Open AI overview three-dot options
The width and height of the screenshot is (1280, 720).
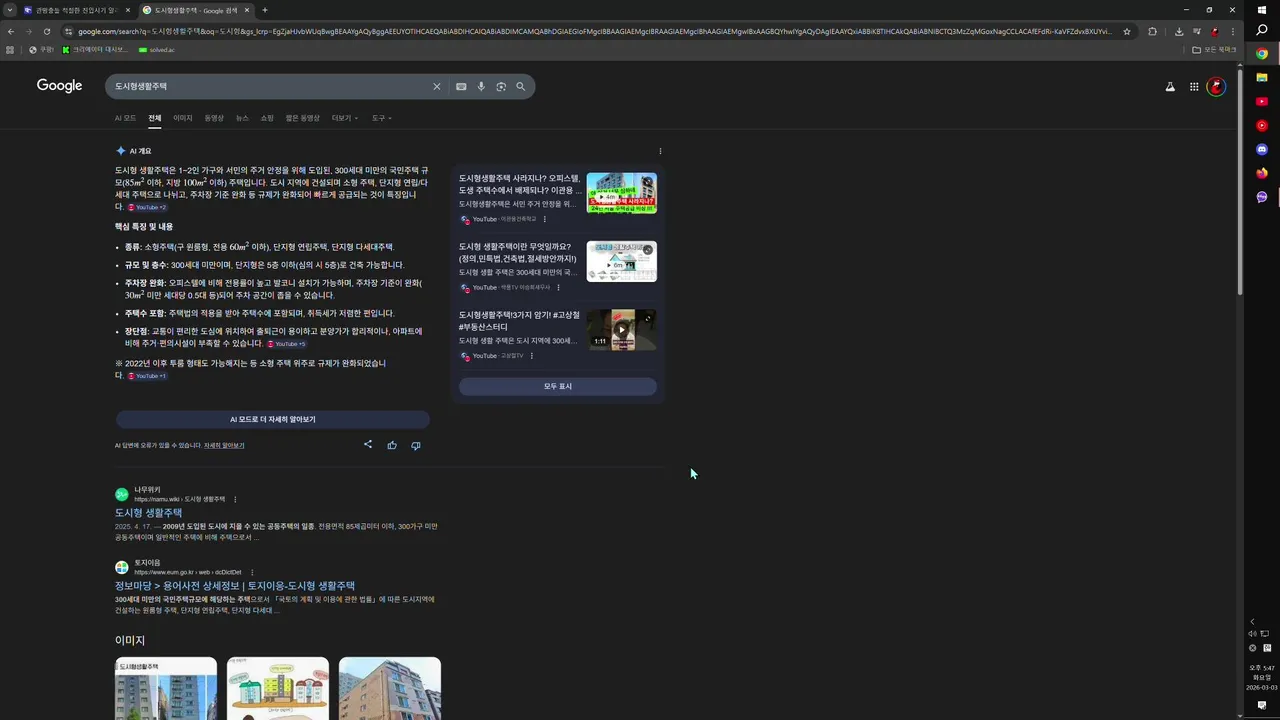[x=660, y=152]
